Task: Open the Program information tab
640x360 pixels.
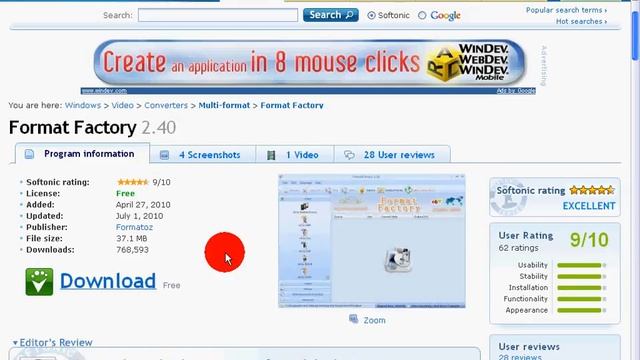Action: (82, 154)
